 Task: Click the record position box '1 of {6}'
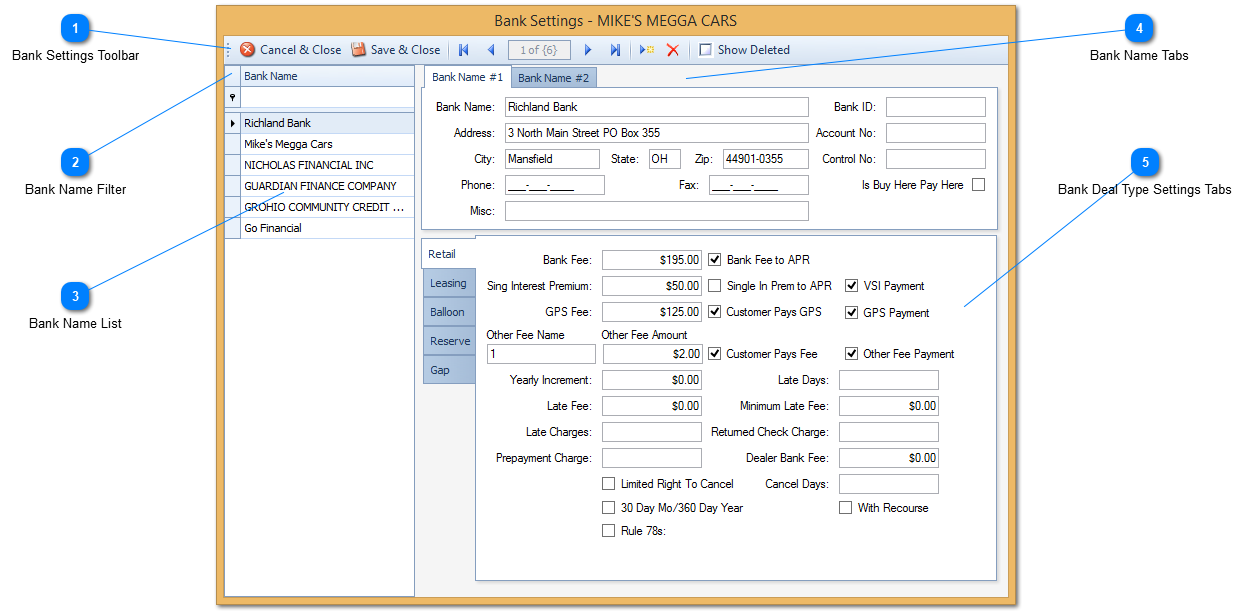pos(540,50)
